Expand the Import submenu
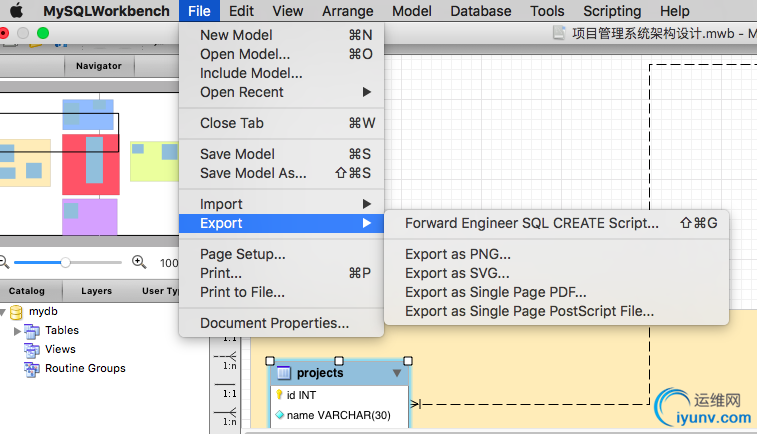Image resolution: width=757 pixels, height=434 pixels. [x=281, y=204]
